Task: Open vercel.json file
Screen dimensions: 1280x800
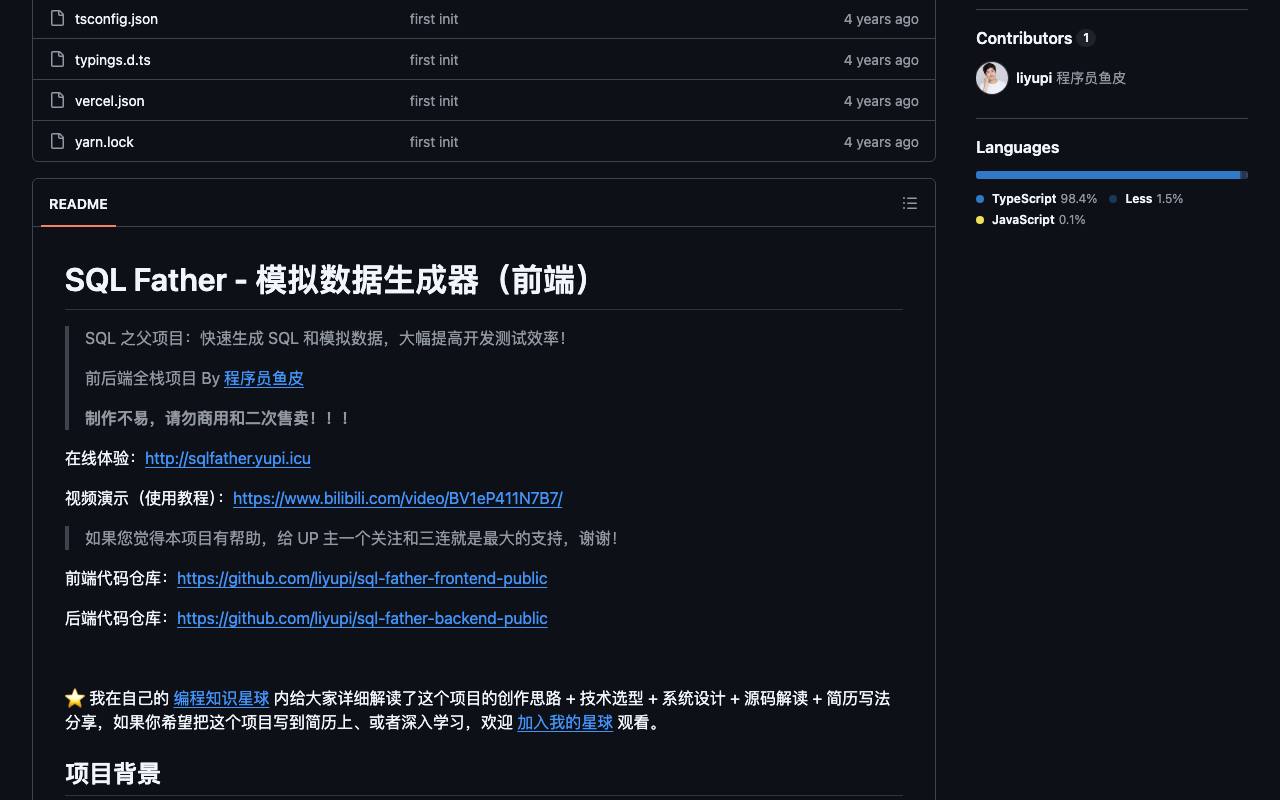Action: point(110,101)
